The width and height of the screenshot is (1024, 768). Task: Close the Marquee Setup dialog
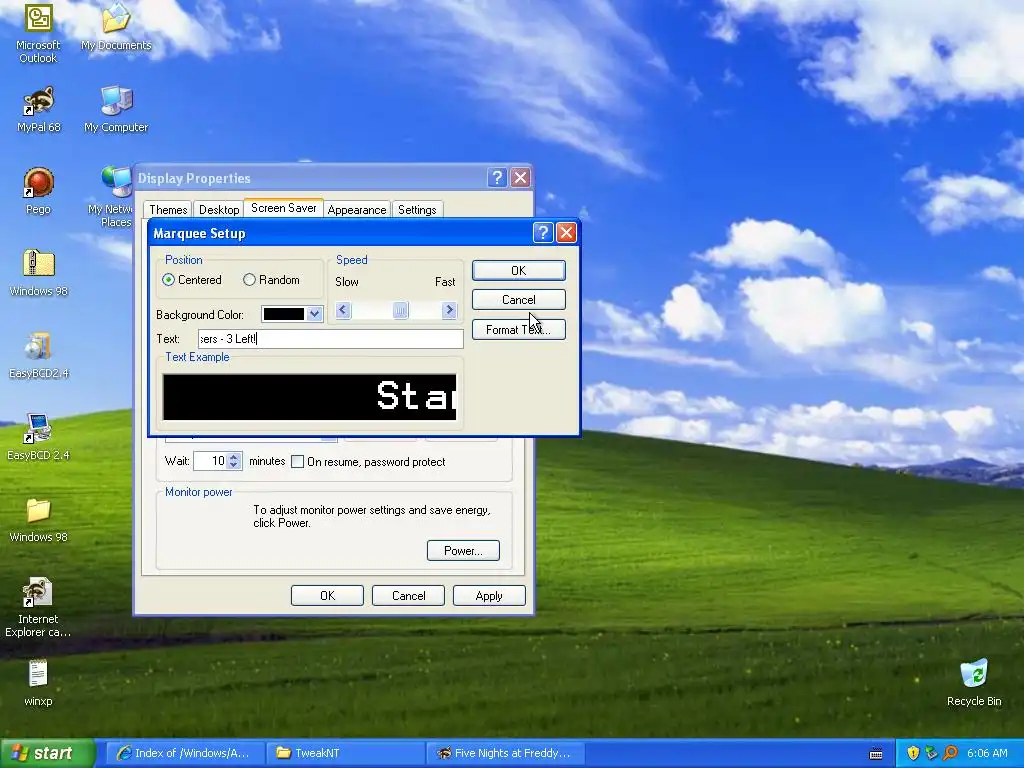coord(566,232)
